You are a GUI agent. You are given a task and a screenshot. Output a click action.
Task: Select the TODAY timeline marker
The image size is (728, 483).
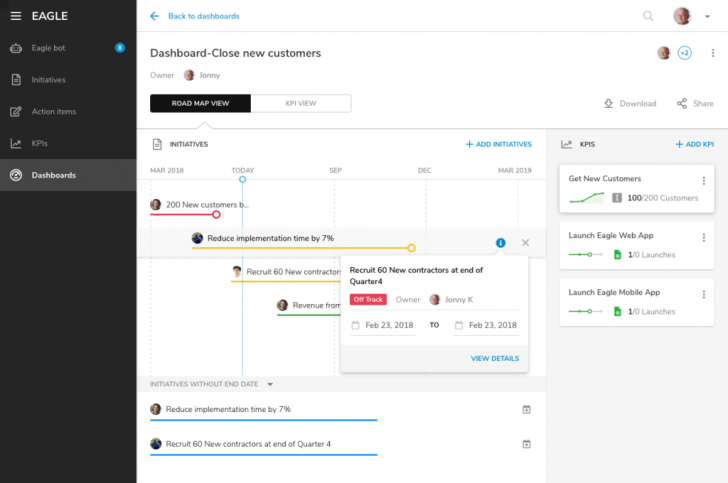pos(242,179)
